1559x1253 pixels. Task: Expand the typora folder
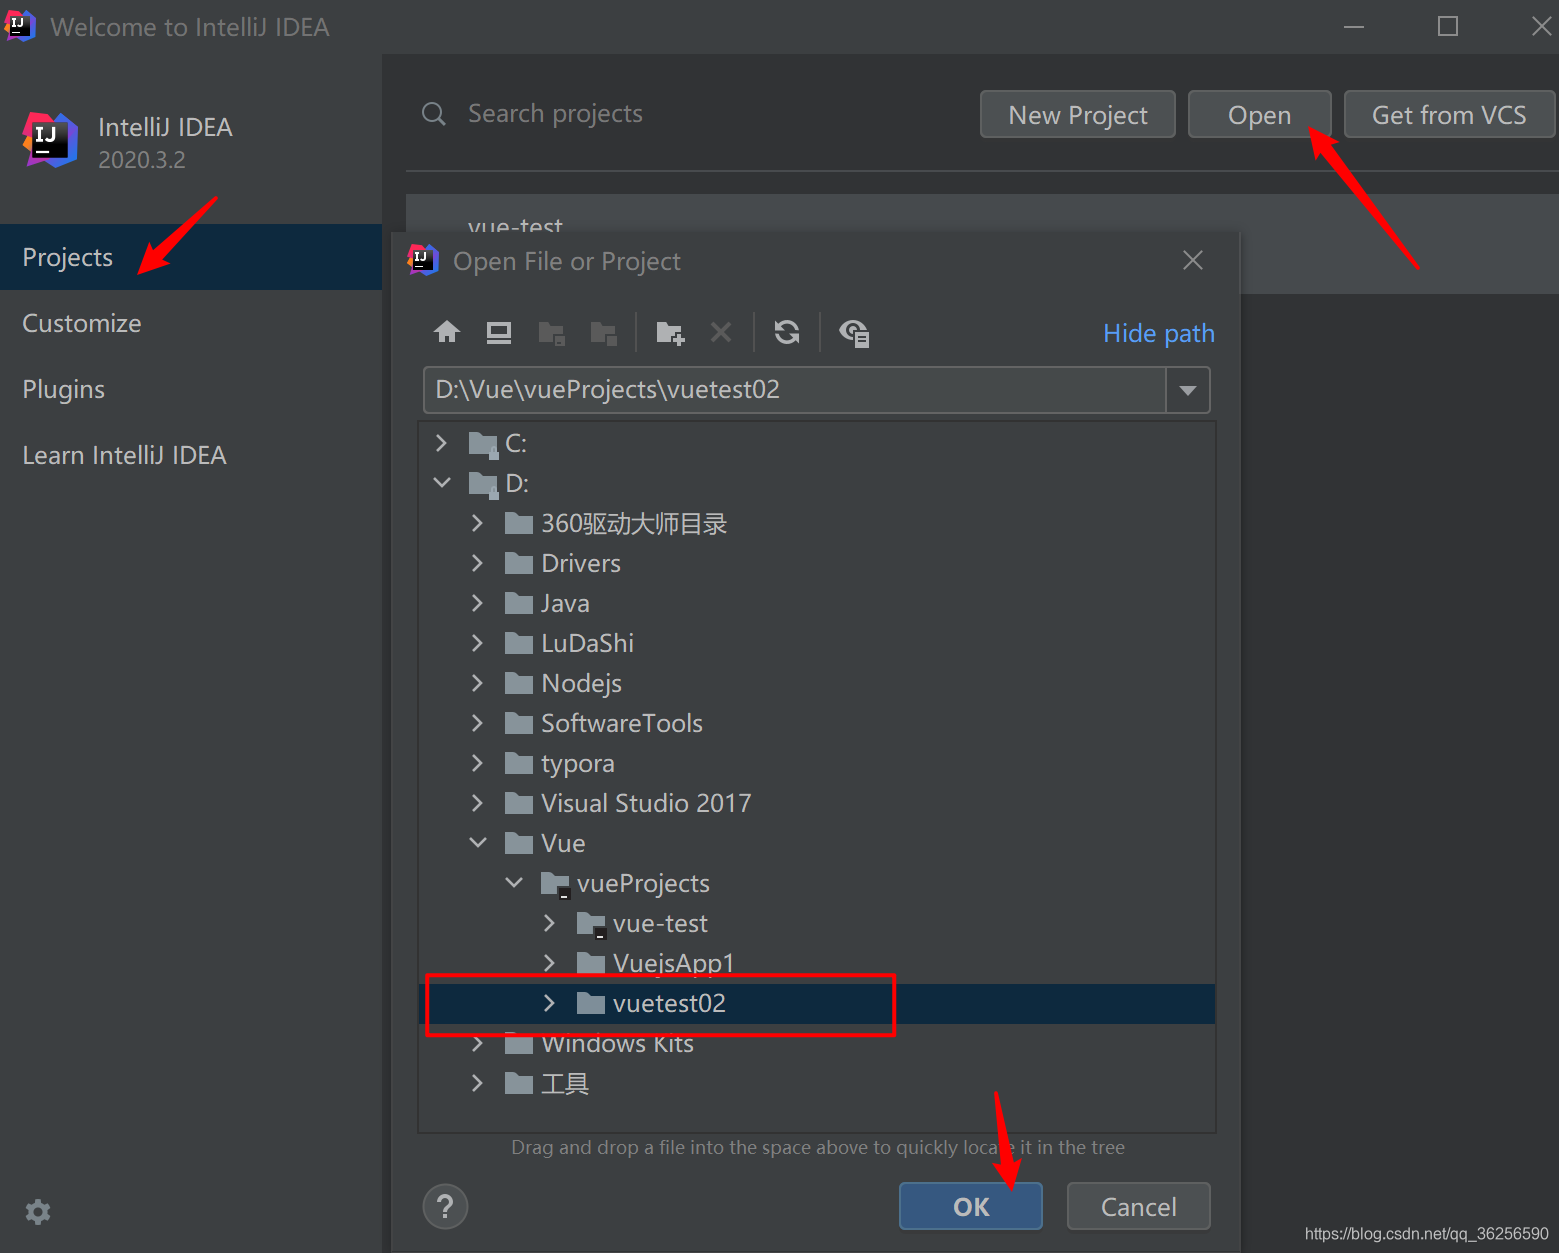(477, 763)
